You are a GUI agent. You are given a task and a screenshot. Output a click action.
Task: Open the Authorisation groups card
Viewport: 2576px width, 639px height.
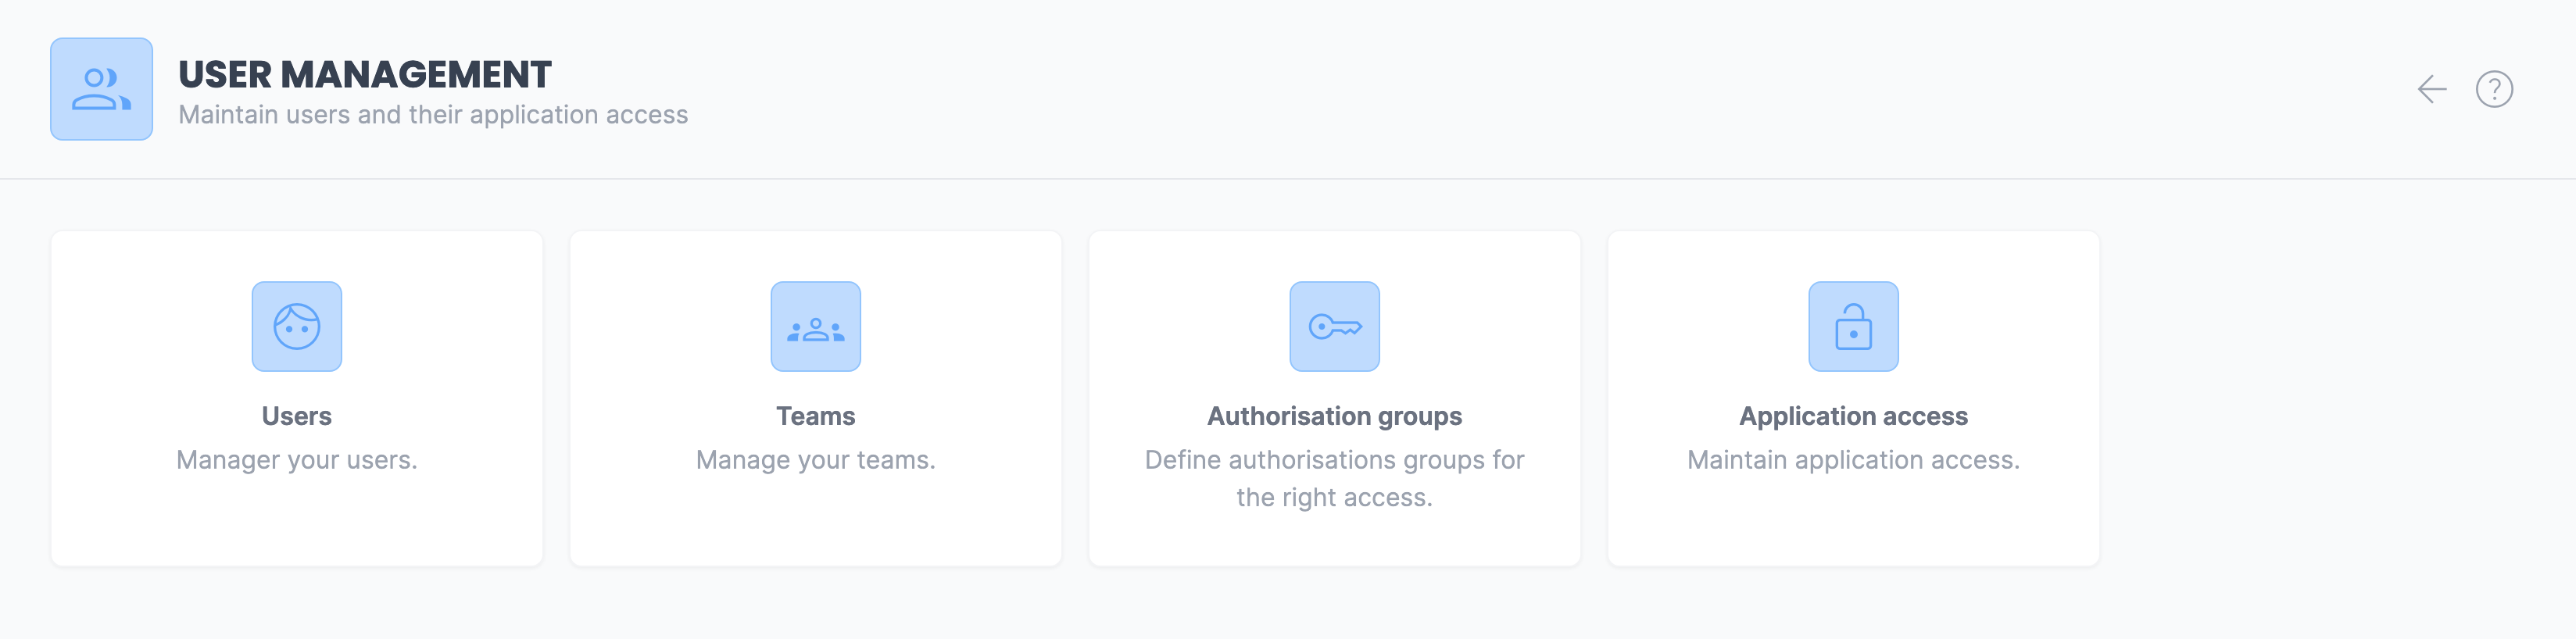pos(1335,399)
